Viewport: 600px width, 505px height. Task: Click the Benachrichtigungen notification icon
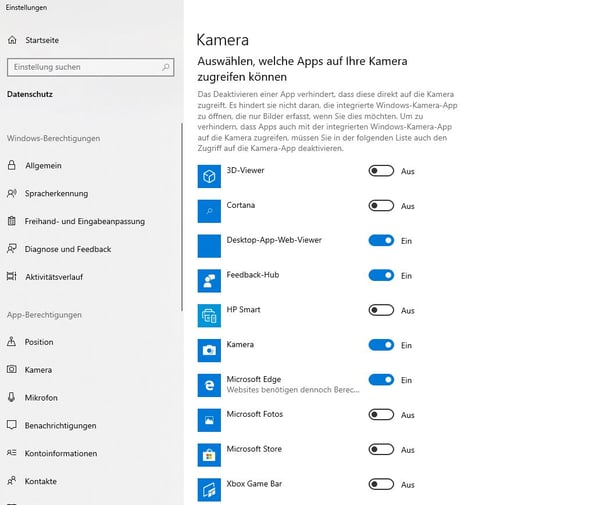tap(12, 425)
